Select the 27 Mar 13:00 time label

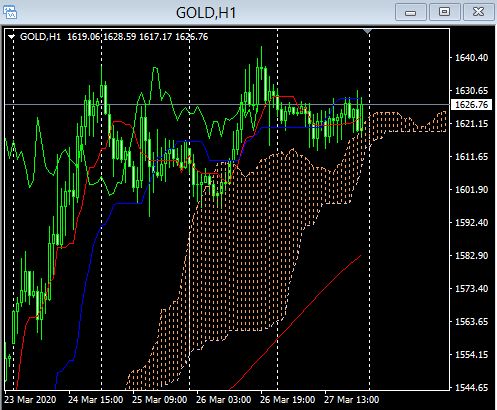coord(351,399)
